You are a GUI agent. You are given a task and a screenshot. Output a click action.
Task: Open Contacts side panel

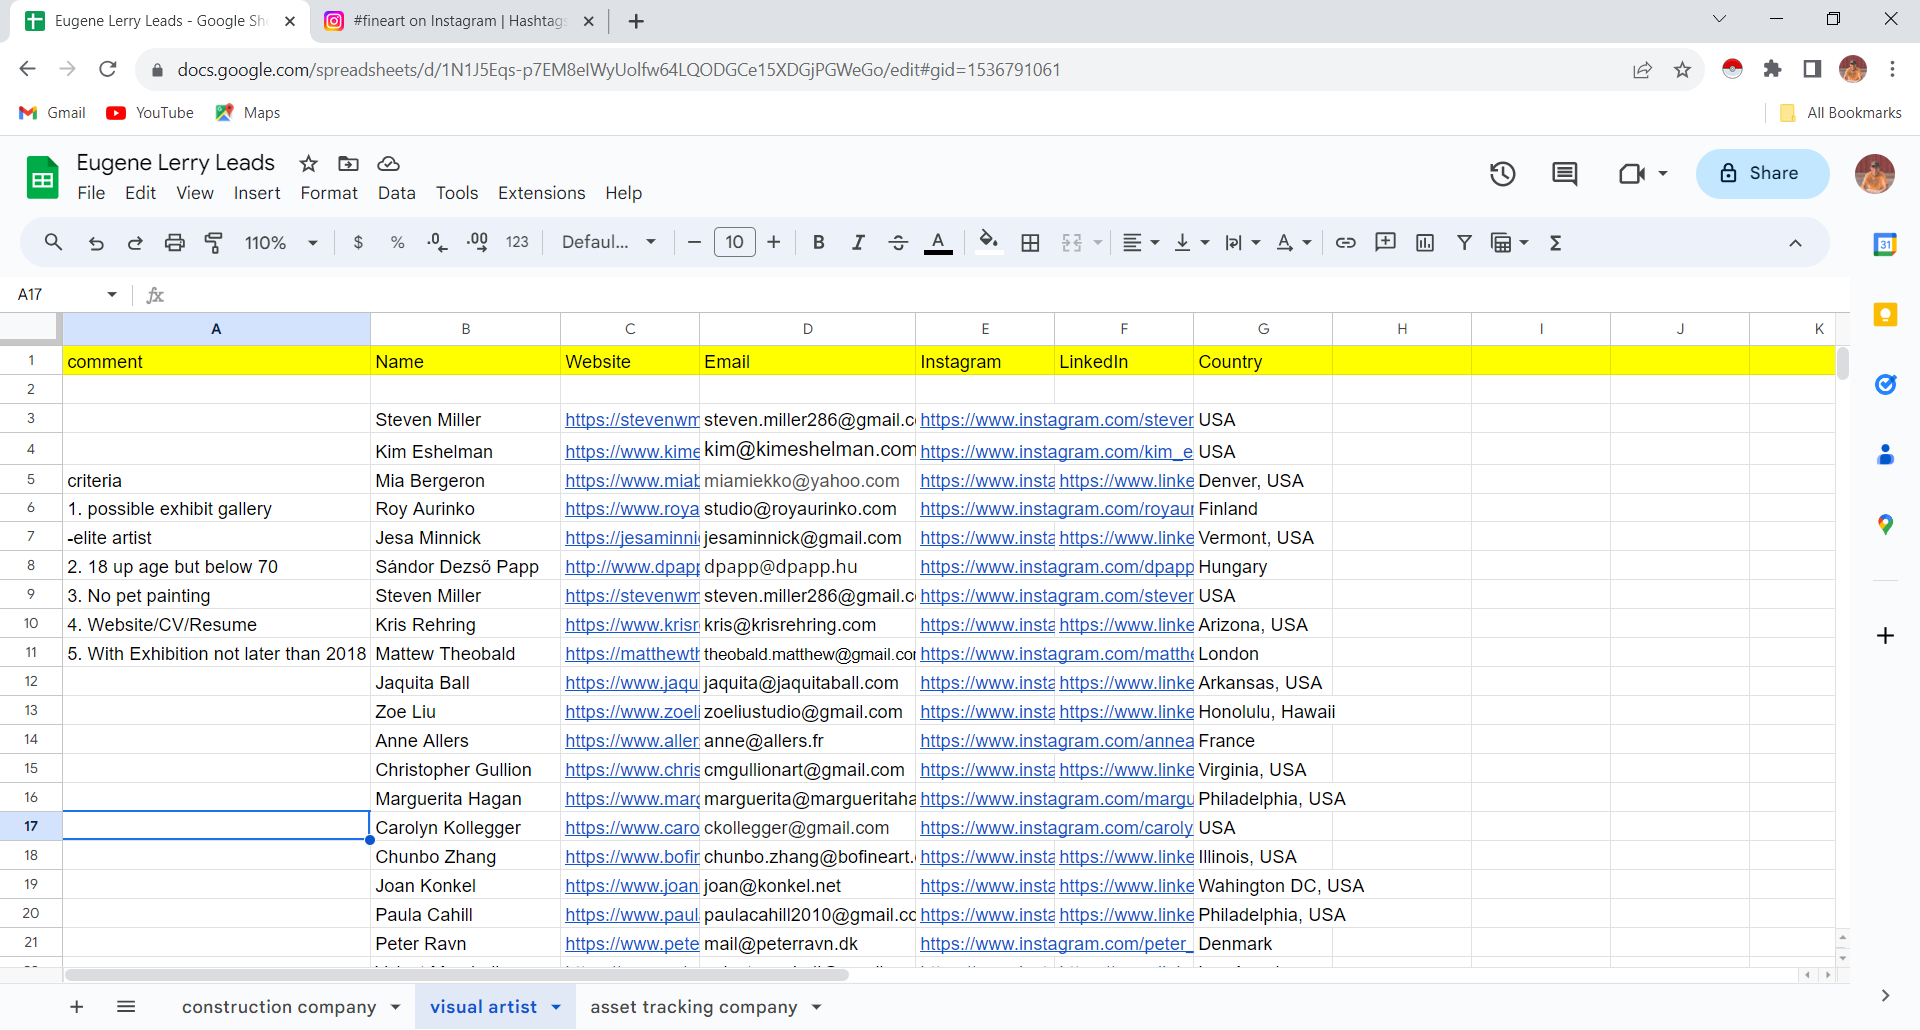[1885, 455]
